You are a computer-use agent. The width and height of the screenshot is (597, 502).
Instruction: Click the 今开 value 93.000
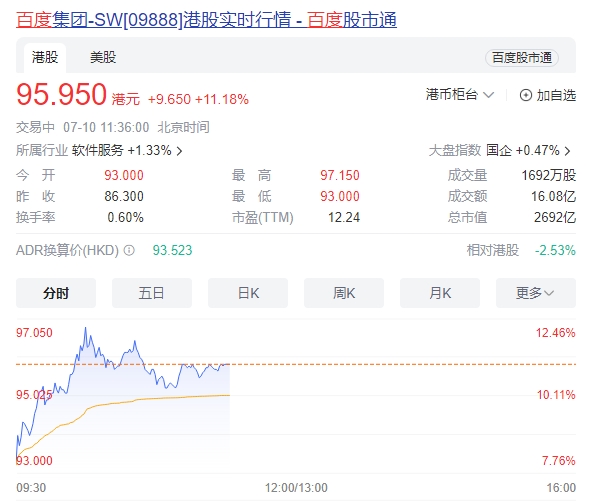124,175
